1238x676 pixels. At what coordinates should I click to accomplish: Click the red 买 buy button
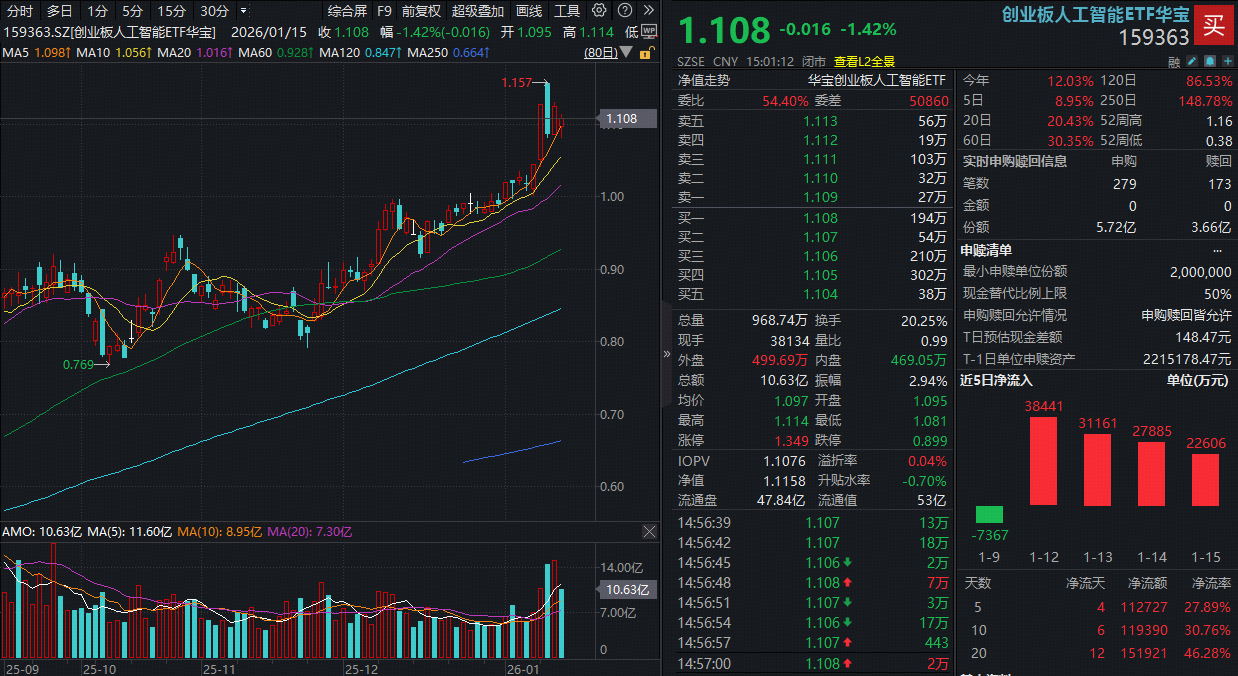[1213, 25]
